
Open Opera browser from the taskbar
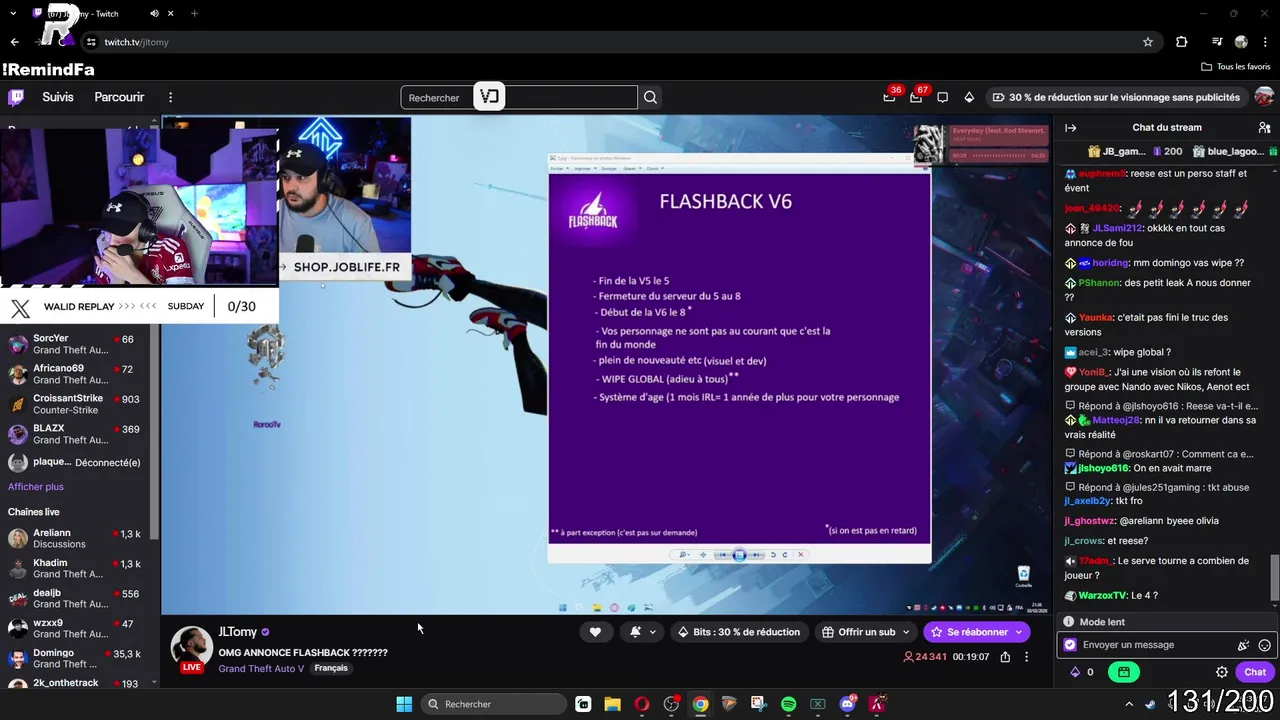pyautogui.click(x=642, y=704)
